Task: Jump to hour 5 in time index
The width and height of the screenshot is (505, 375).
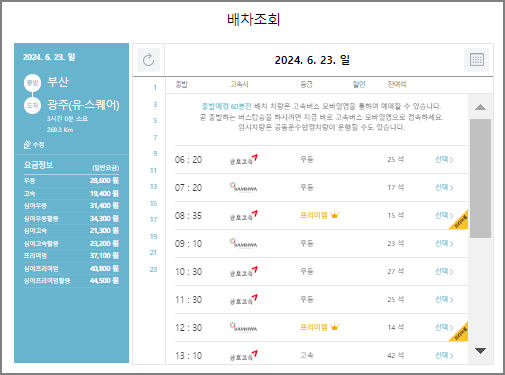Action: (x=155, y=121)
